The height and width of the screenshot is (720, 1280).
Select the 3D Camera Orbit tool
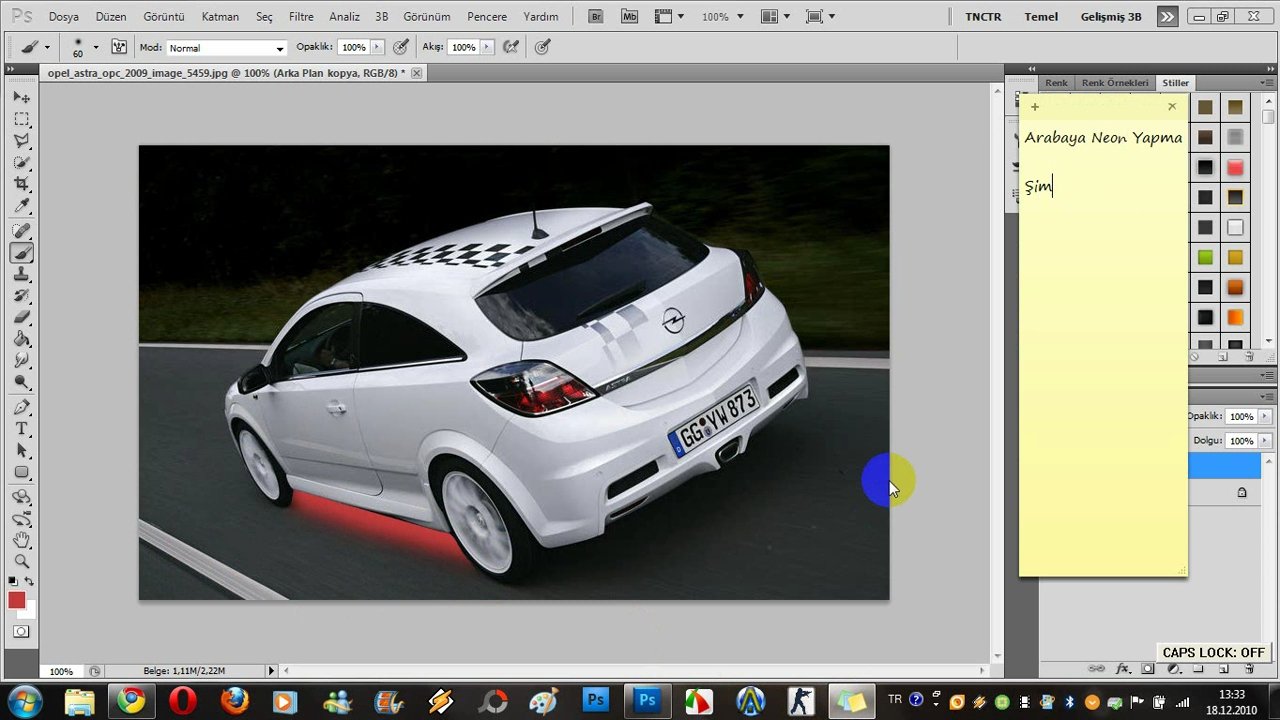pyautogui.click(x=21, y=519)
